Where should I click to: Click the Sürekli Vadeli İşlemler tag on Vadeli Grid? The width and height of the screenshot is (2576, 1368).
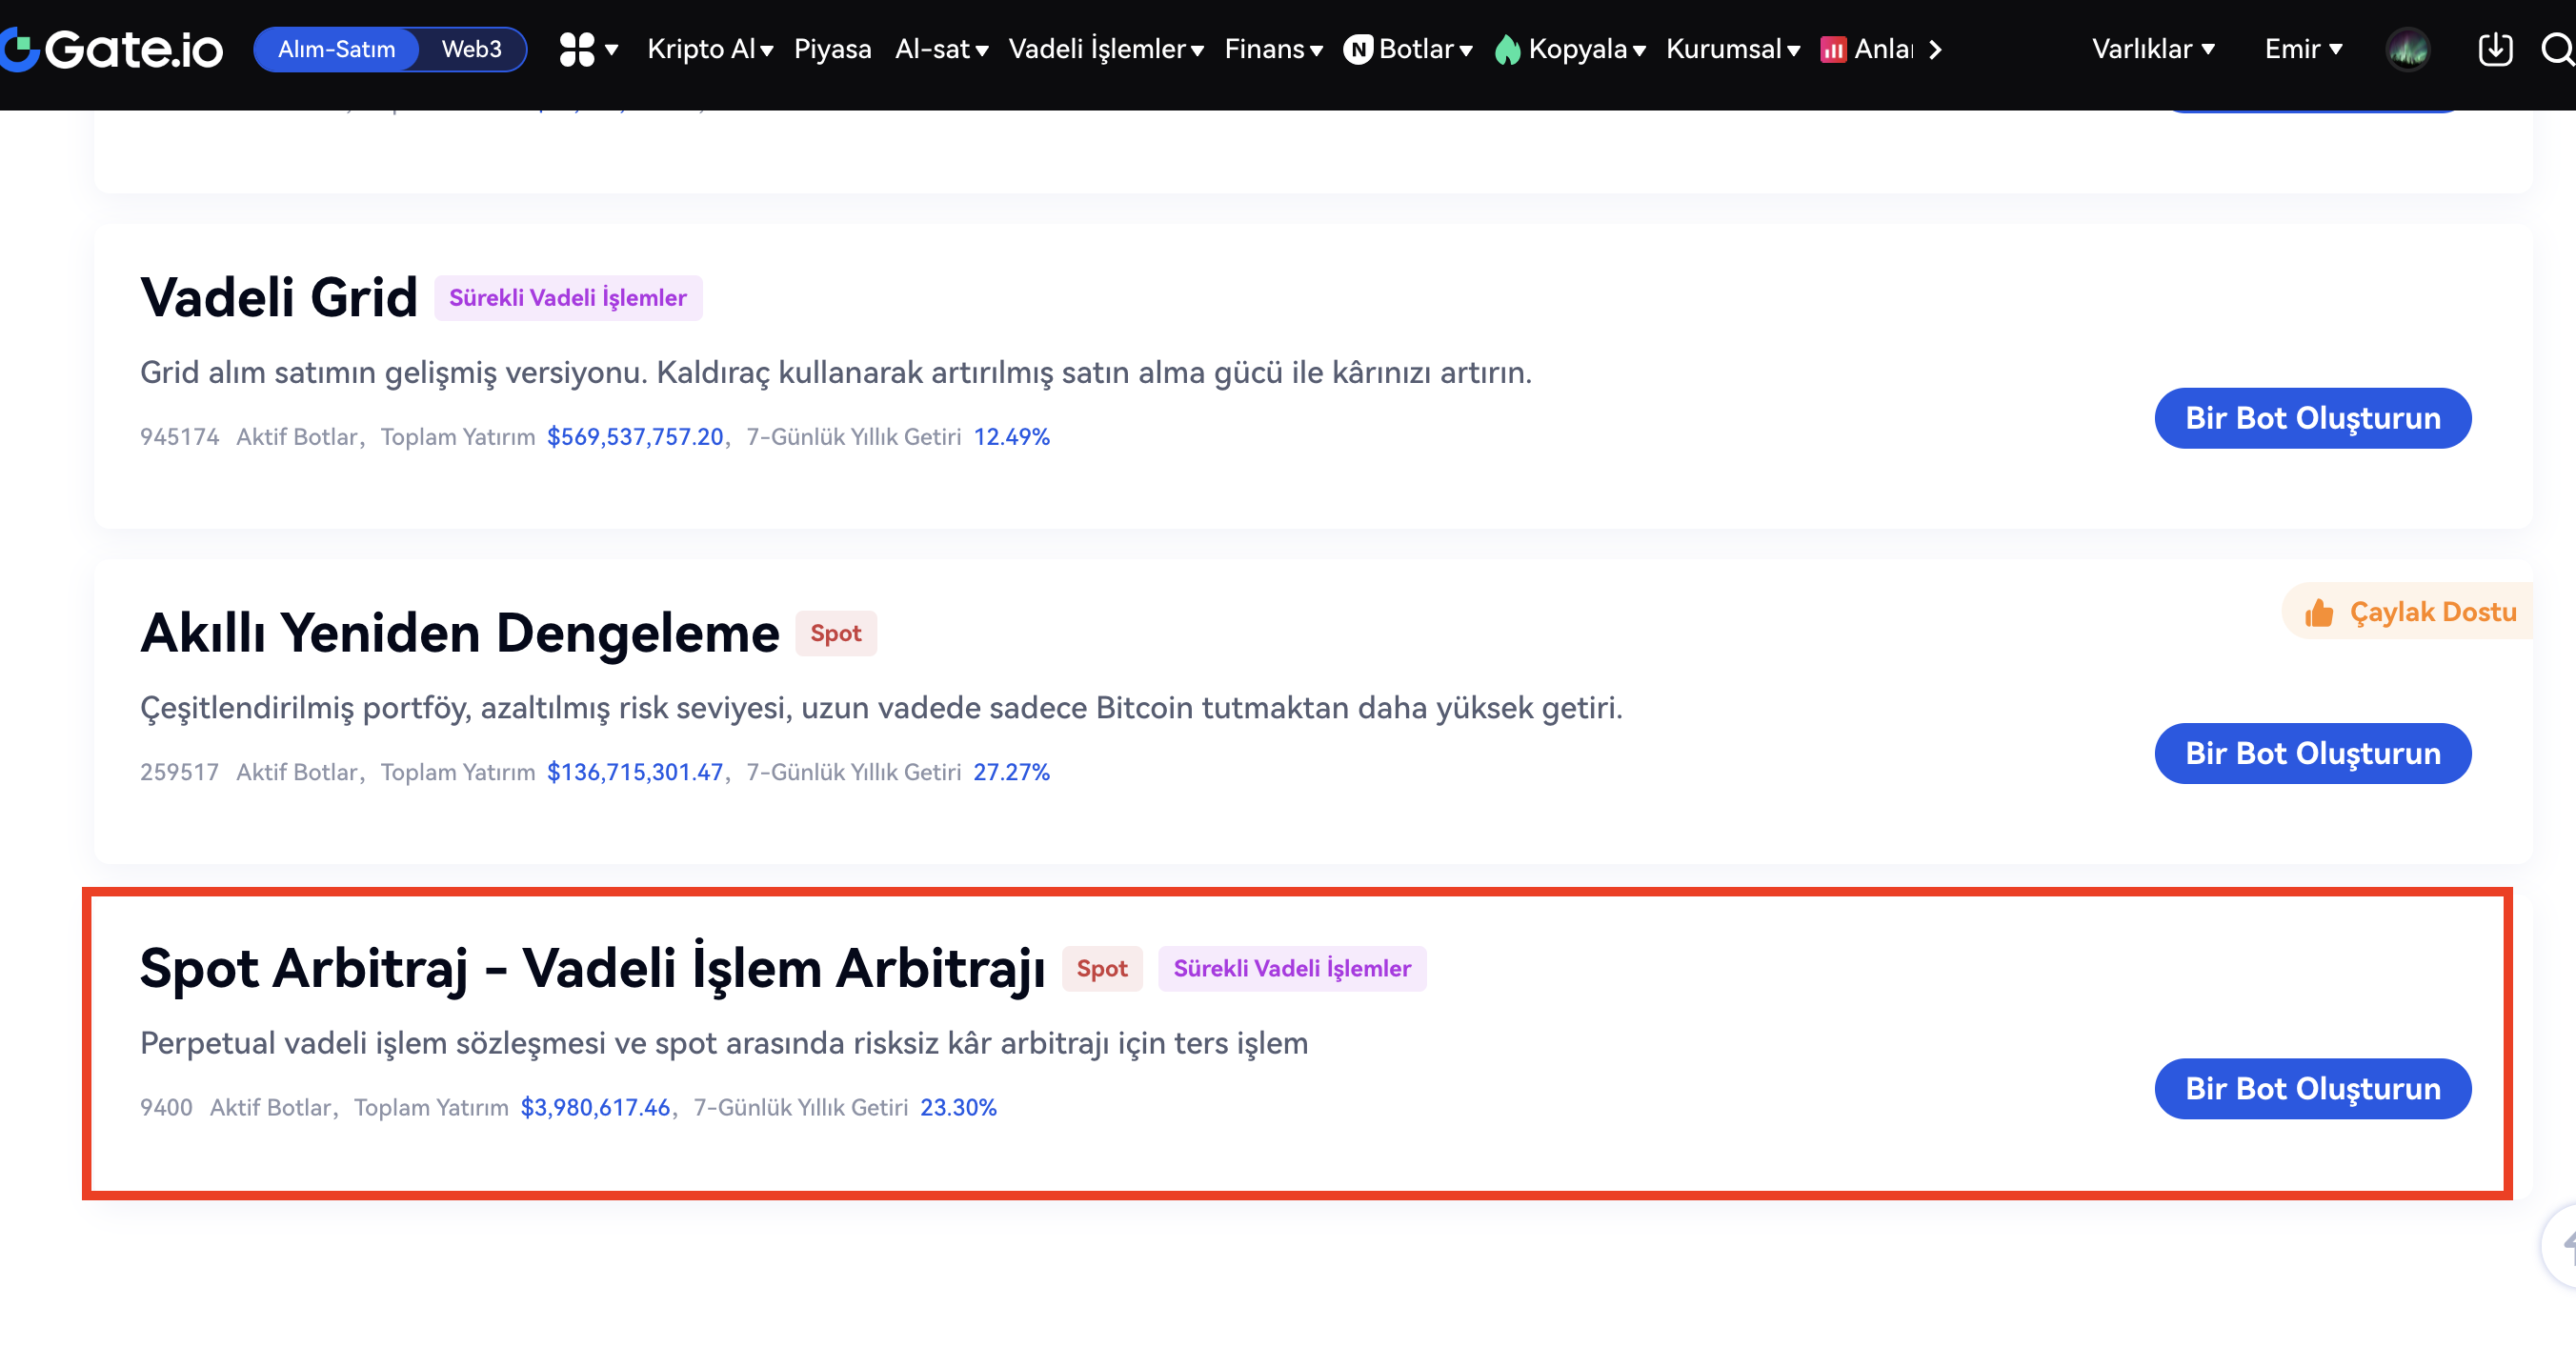[567, 298]
